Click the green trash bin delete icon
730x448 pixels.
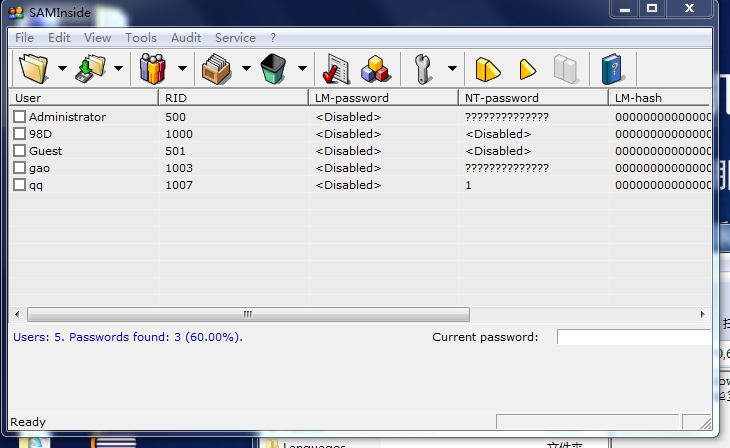(273, 68)
